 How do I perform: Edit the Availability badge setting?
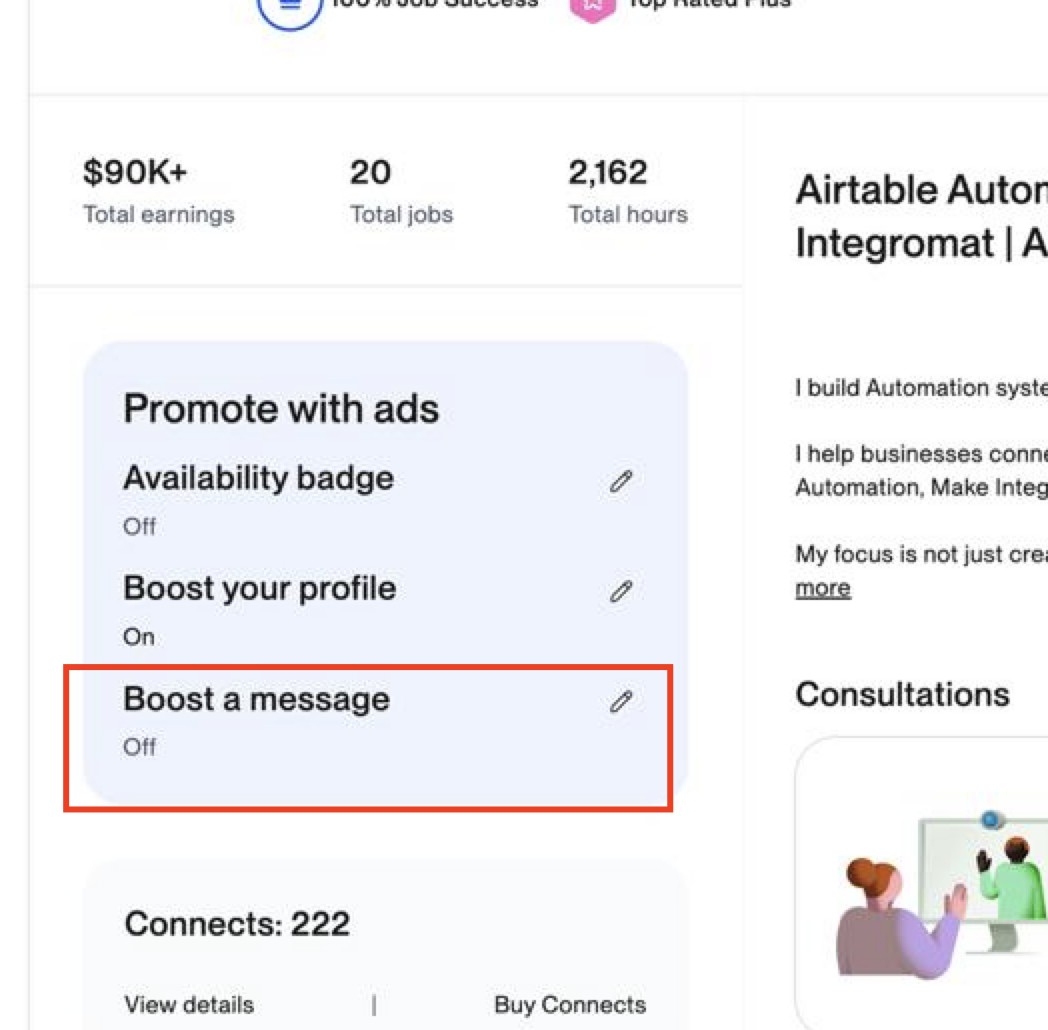click(x=621, y=481)
